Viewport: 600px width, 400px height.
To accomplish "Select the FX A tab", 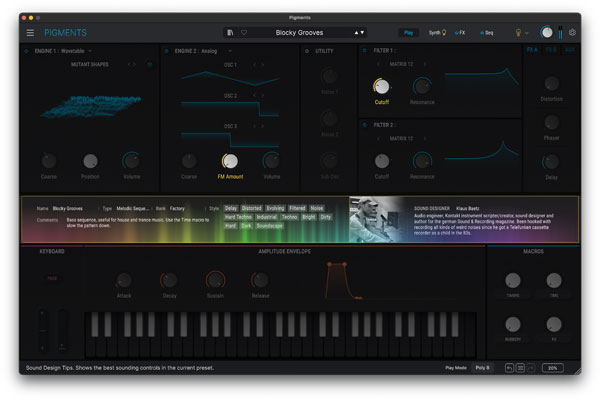I will [x=532, y=50].
